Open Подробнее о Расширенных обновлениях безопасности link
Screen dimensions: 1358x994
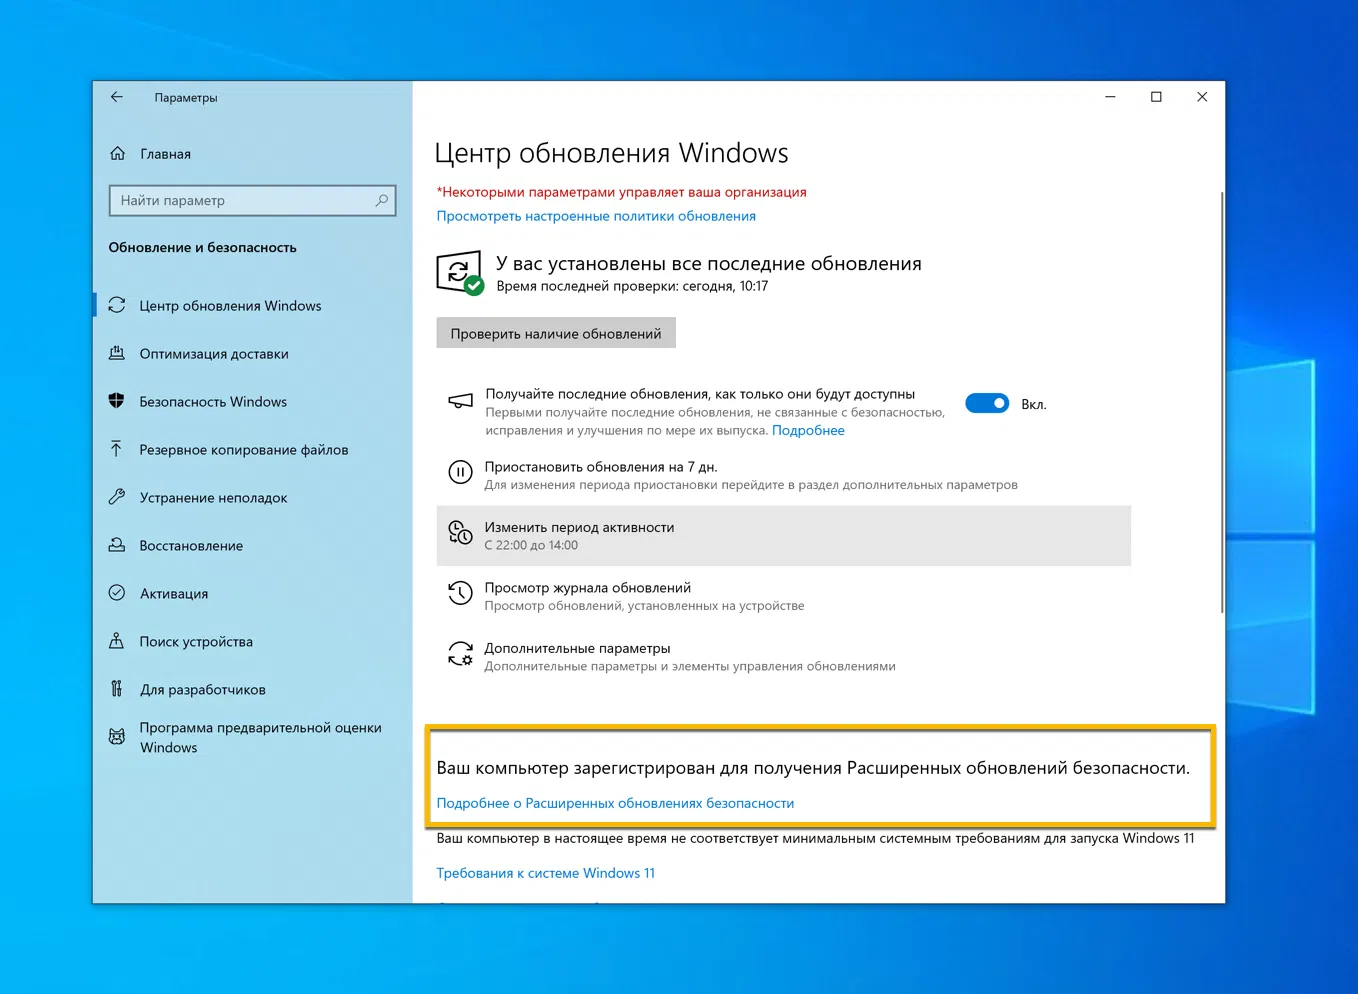click(615, 803)
